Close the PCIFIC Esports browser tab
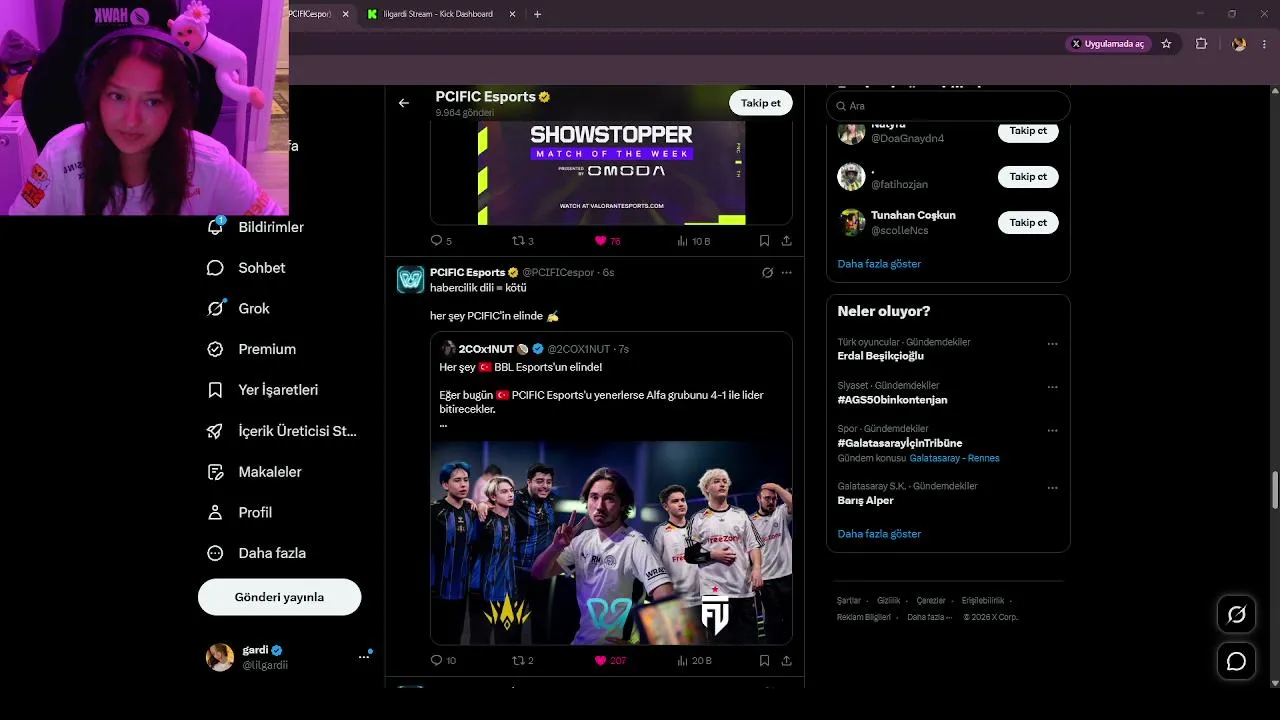This screenshot has width=1280, height=720. point(346,14)
